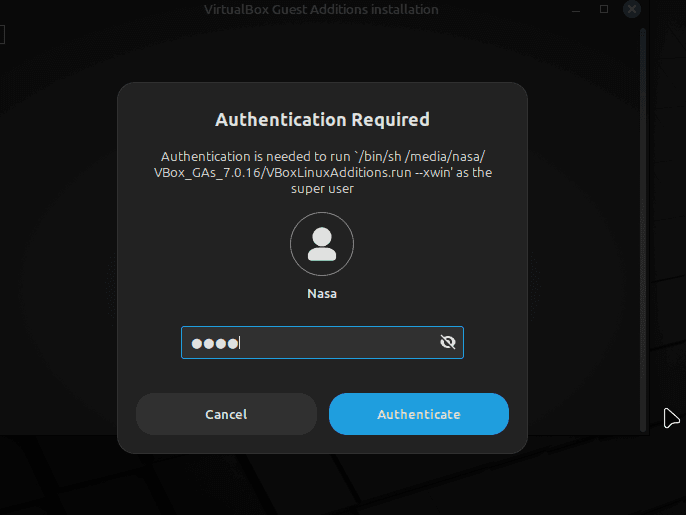Click the VBoxLinuxAdditions.run command description text
The height and width of the screenshot is (515, 686).
tap(323, 172)
